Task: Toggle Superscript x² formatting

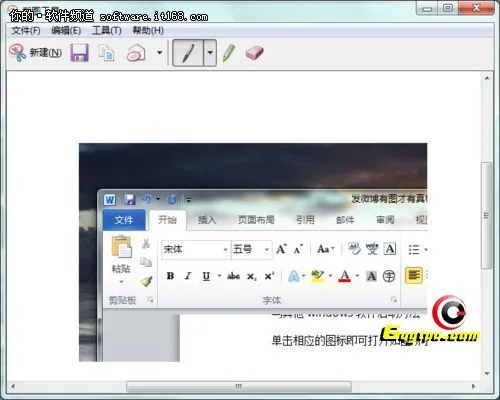Action: [269, 276]
